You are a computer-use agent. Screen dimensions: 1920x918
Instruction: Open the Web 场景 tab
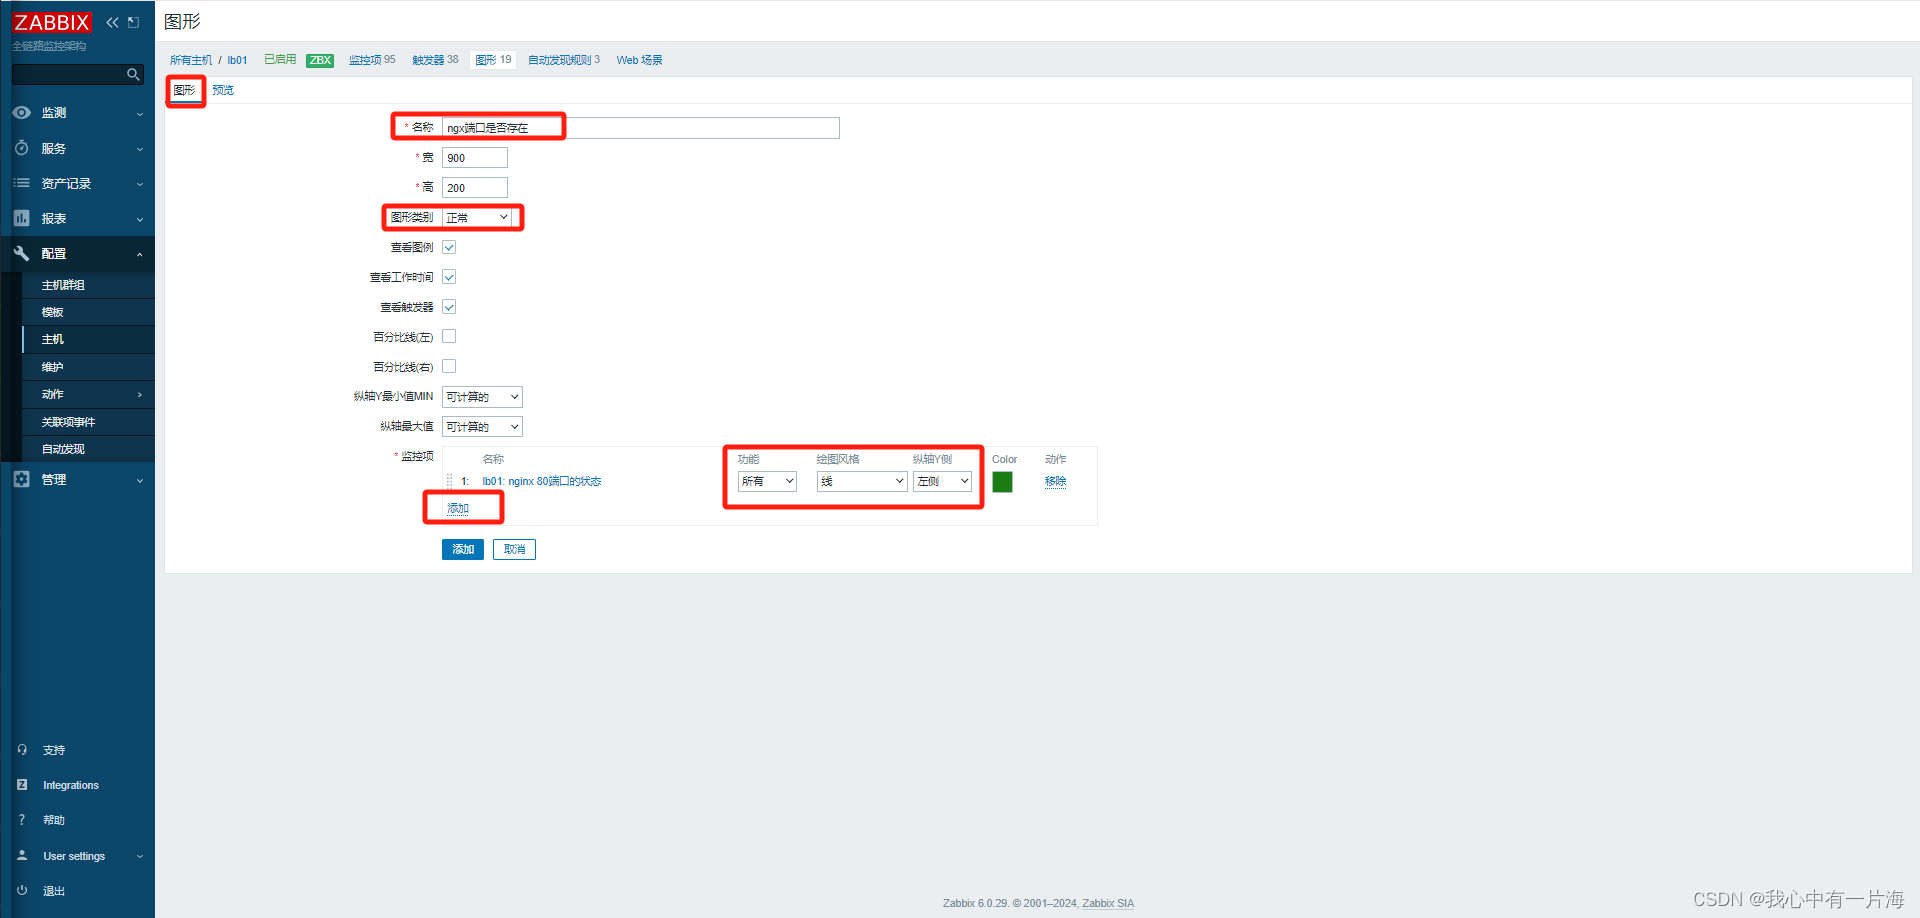pyautogui.click(x=639, y=60)
